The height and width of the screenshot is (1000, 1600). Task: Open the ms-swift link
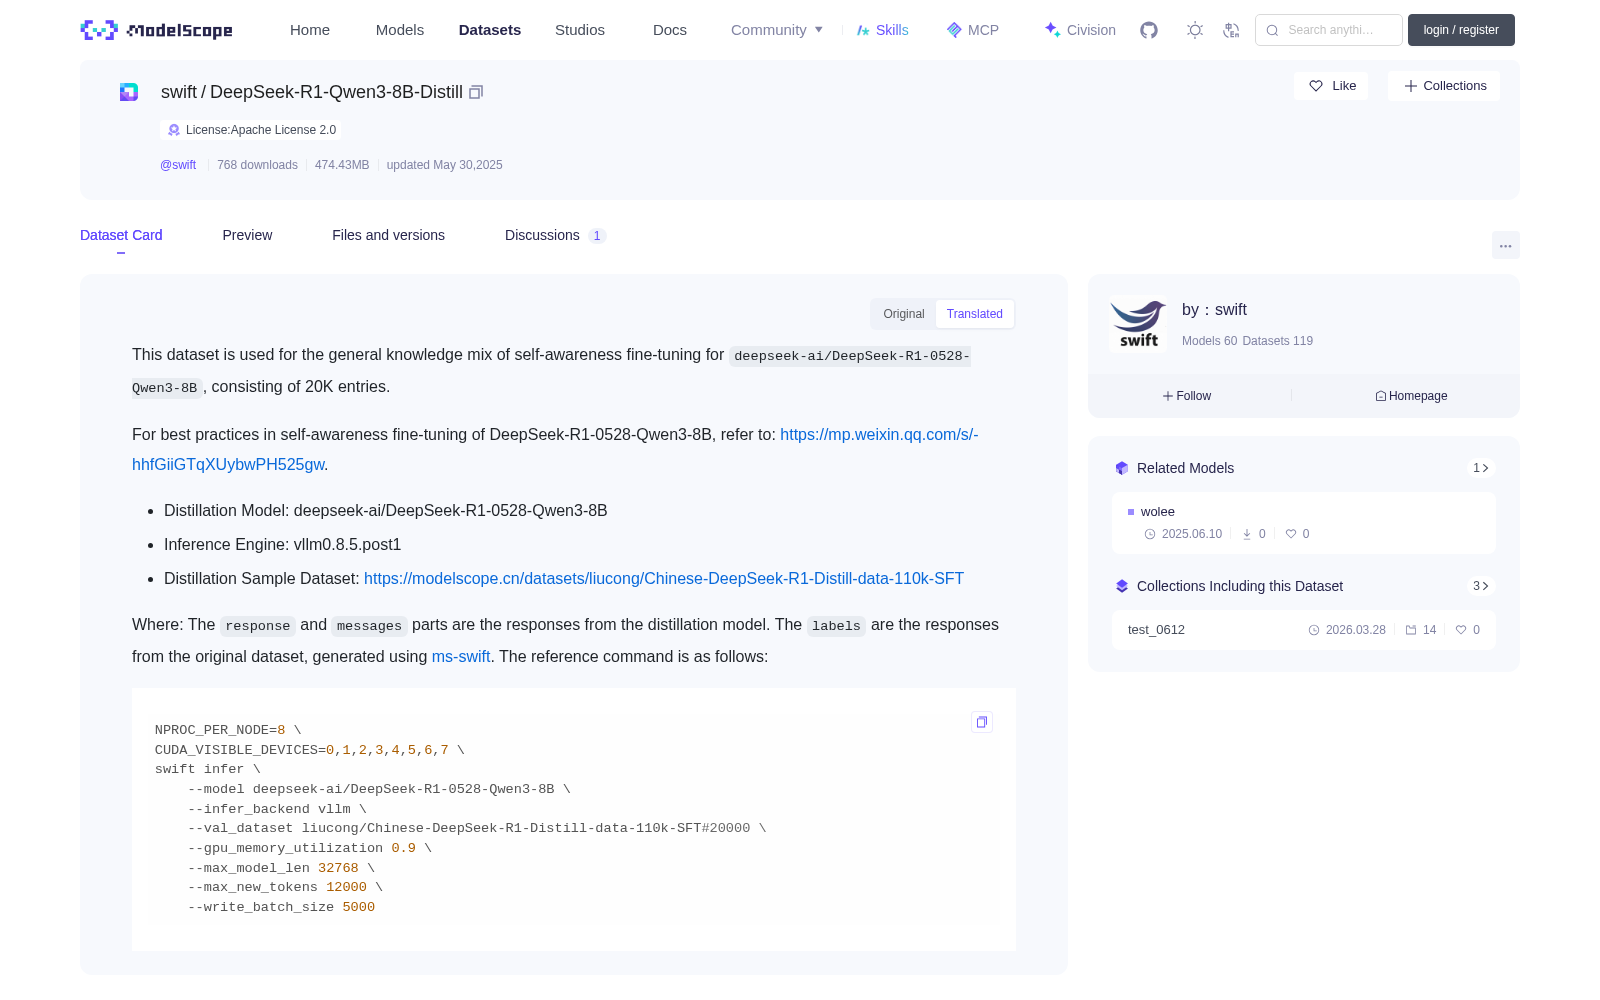(461, 656)
